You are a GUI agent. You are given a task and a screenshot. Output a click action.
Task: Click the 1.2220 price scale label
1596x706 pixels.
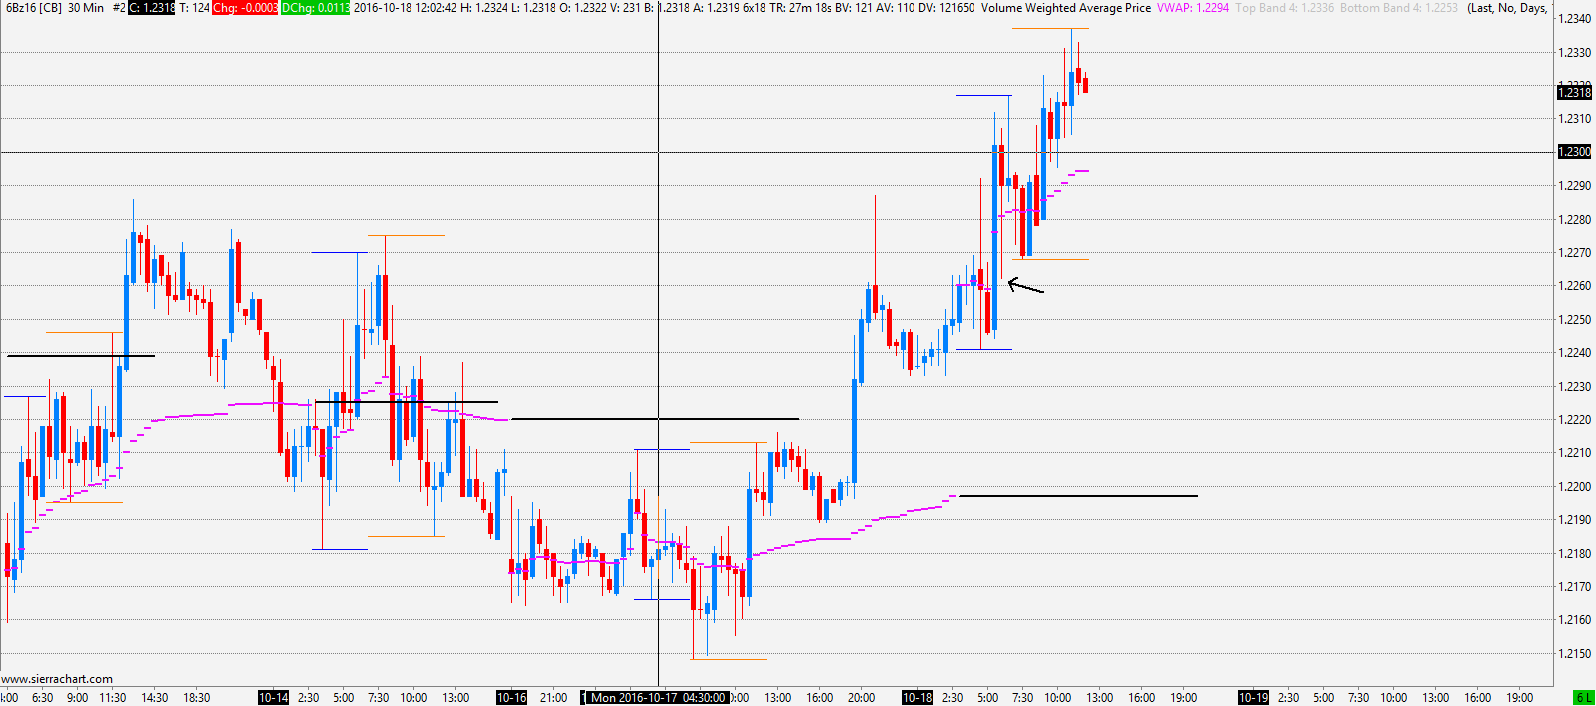click(1575, 420)
